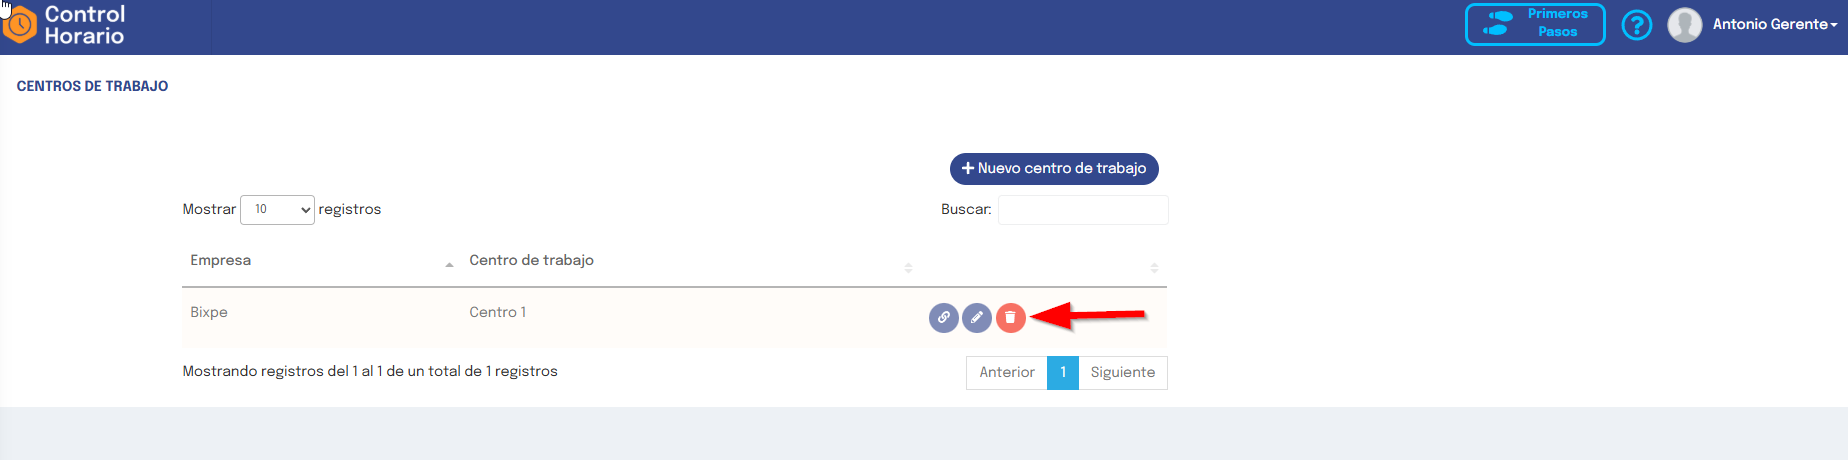
Task: Click the Primeros Pasos footsteps button
Action: tap(1535, 24)
